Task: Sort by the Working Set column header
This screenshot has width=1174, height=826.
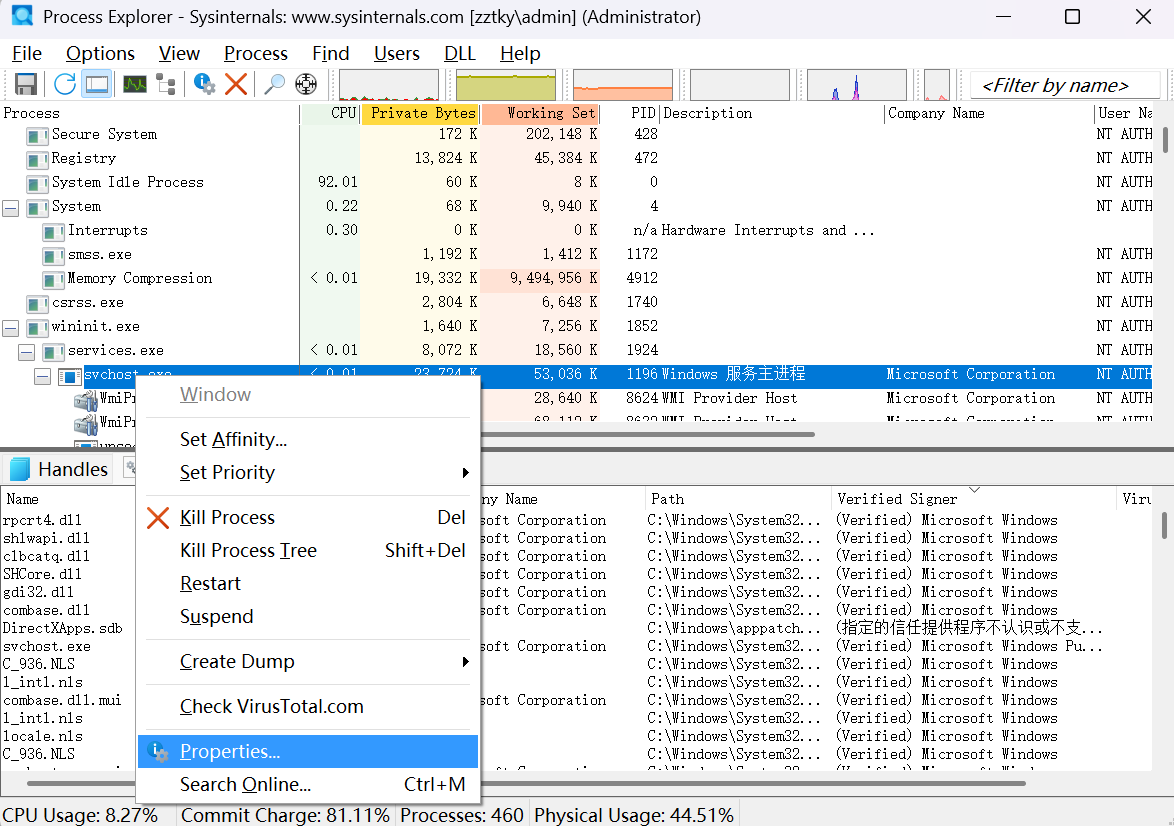Action: click(541, 113)
